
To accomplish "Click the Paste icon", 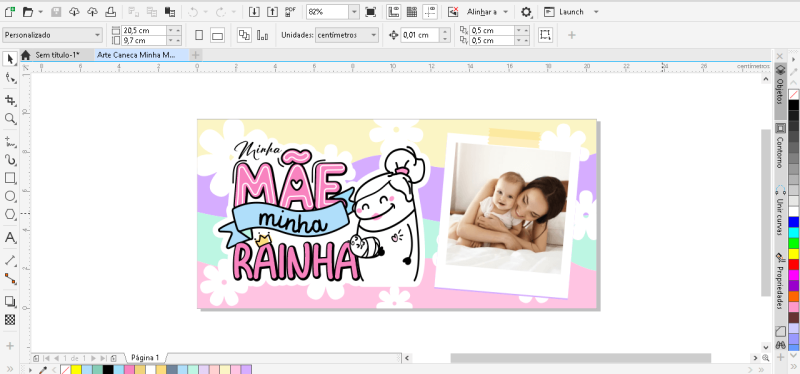I will point(170,12).
